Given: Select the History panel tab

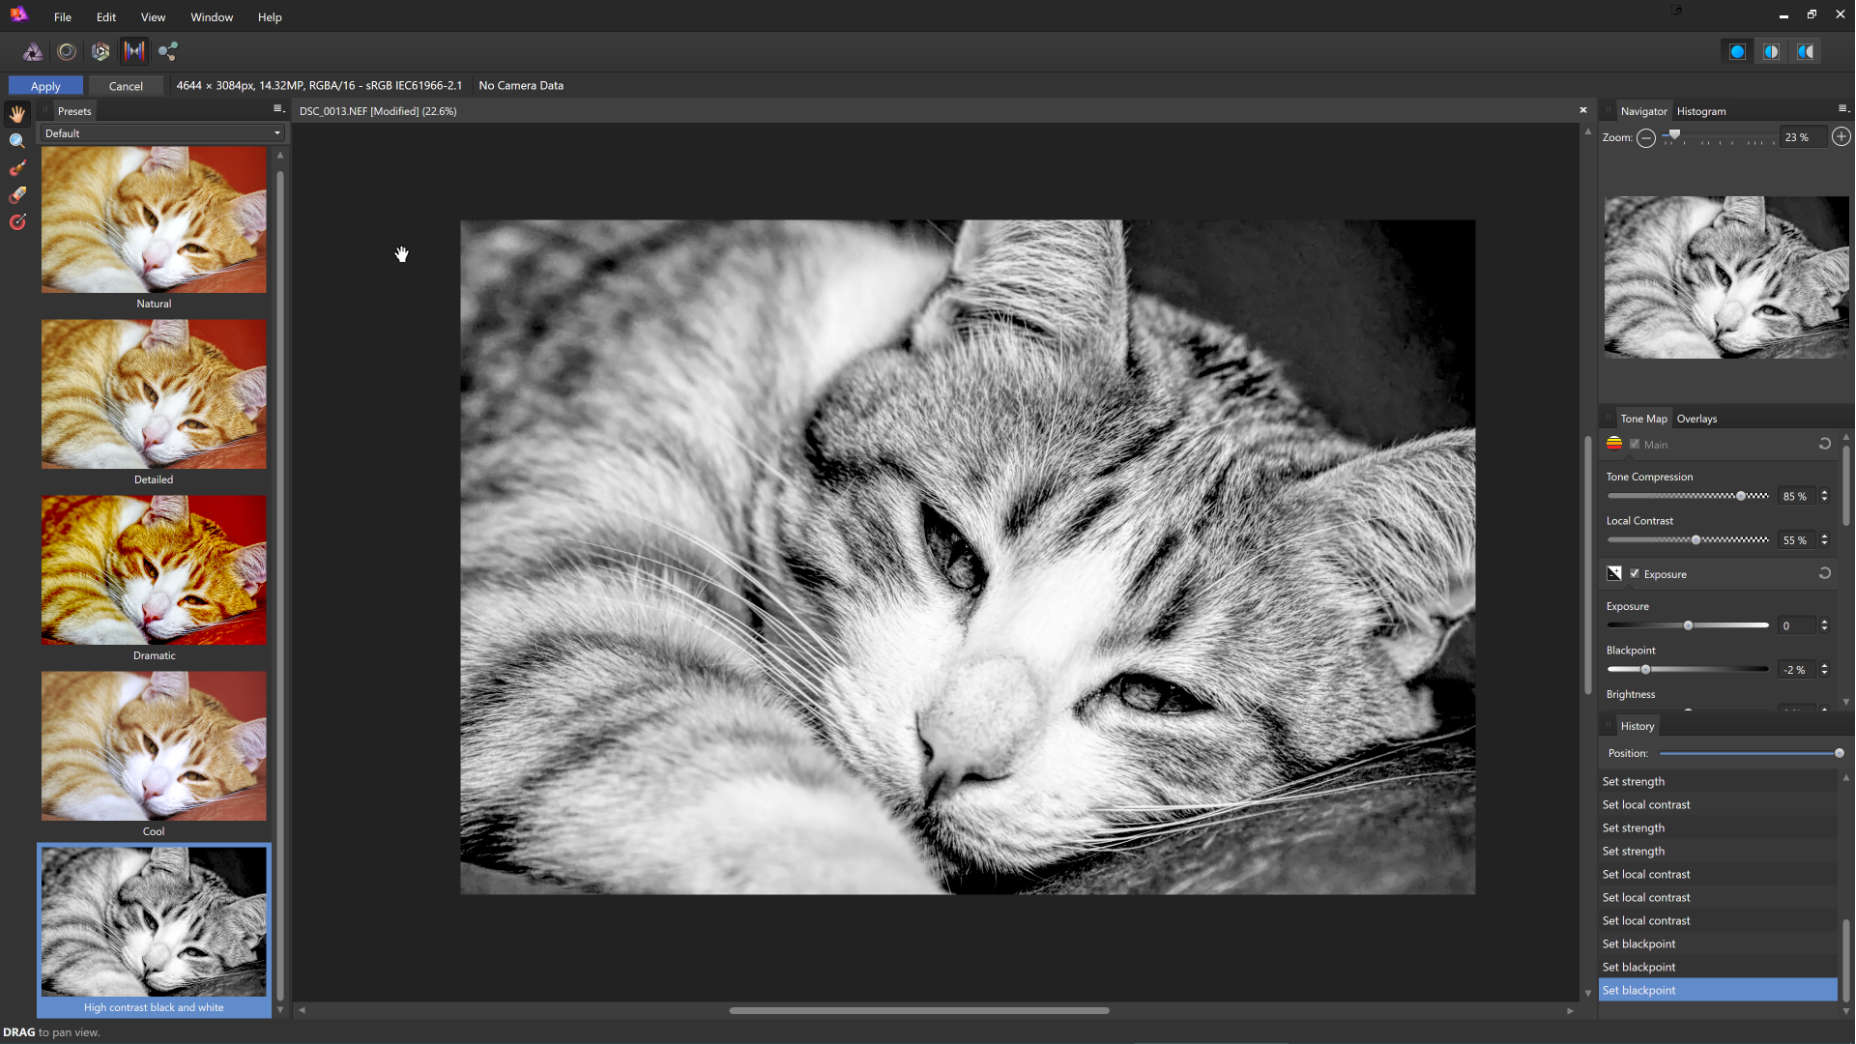Looking at the screenshot, I should pyautogui.click(x=1637, y=726).
